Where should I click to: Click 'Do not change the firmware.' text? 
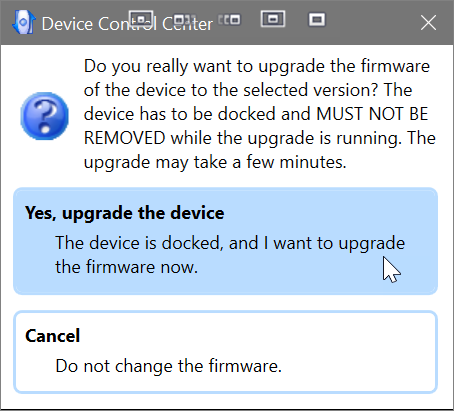[168, 366]
